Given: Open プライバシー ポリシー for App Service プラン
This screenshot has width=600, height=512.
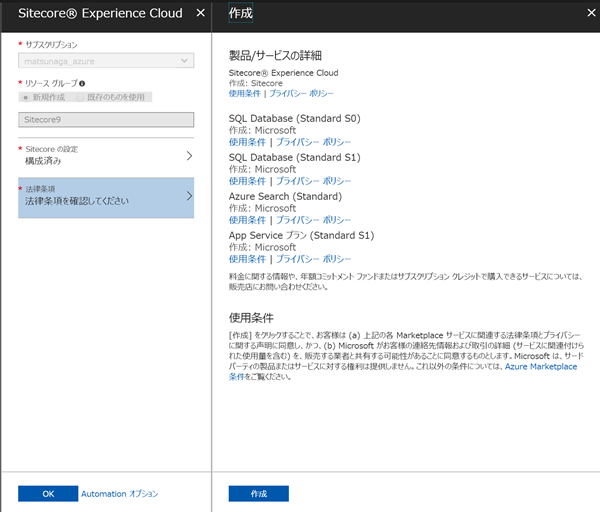Looking at the screenshot, I should pos(313,259).
